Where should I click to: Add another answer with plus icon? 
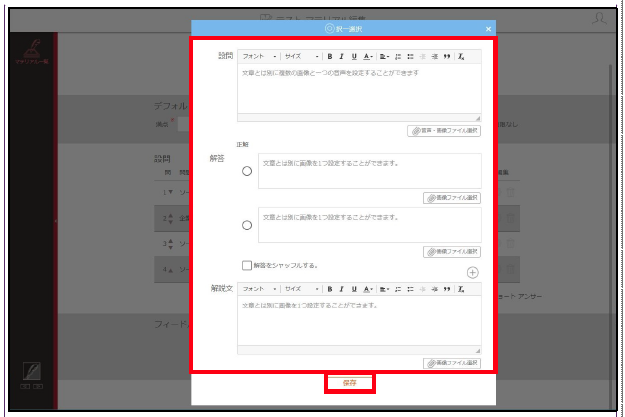(472, 273)
